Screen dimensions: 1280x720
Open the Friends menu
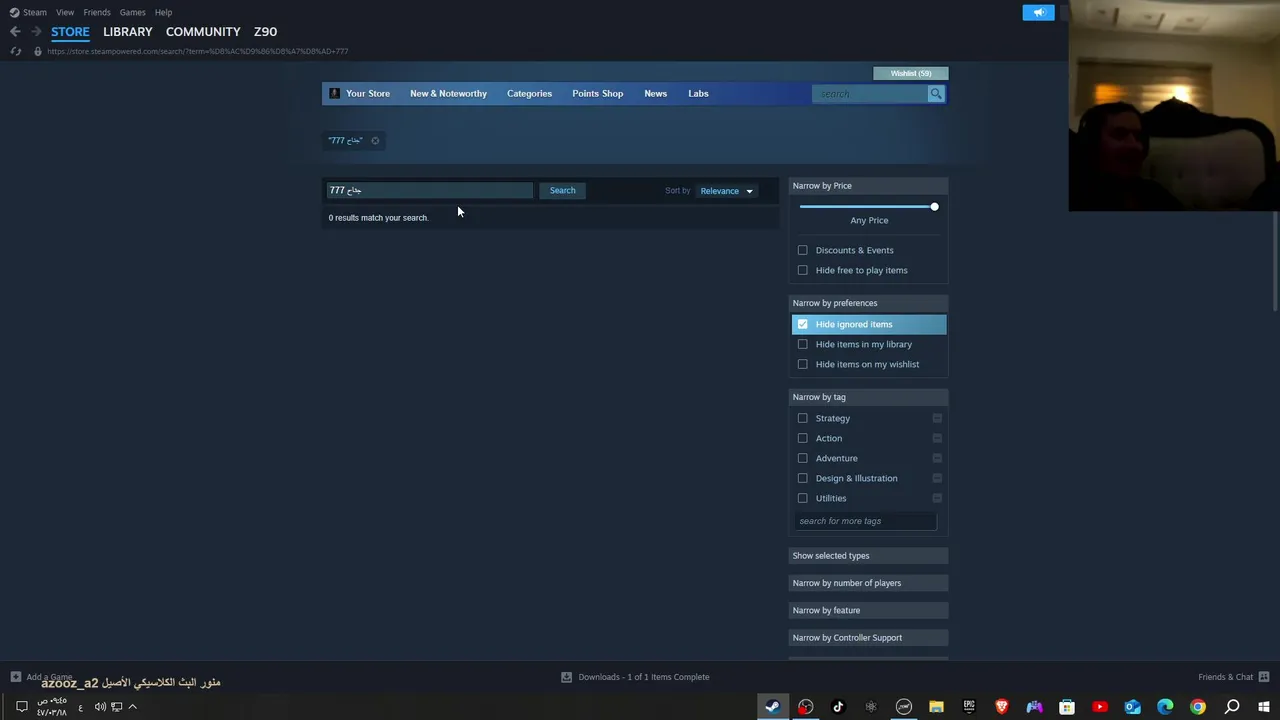[97, 12]
